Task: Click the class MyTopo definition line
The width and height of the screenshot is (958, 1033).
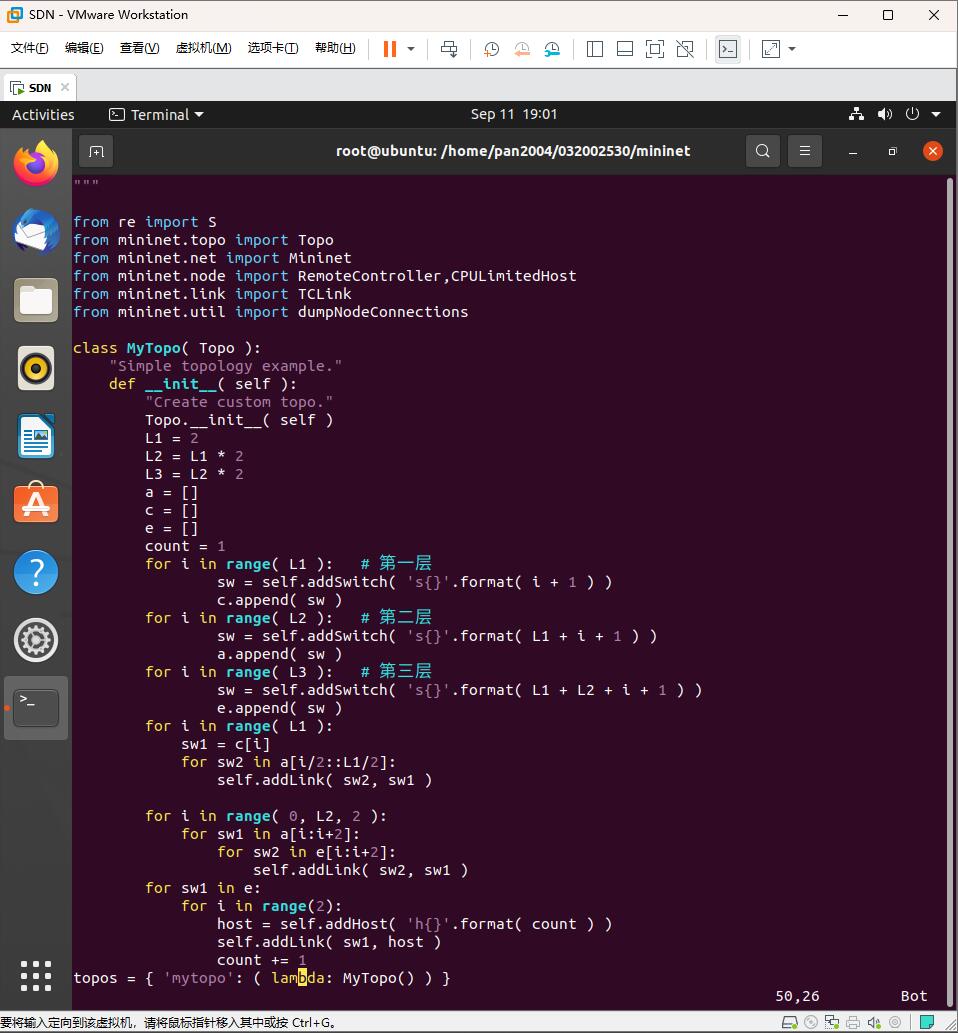Action: pyautogui.click(x=167, y=348)
